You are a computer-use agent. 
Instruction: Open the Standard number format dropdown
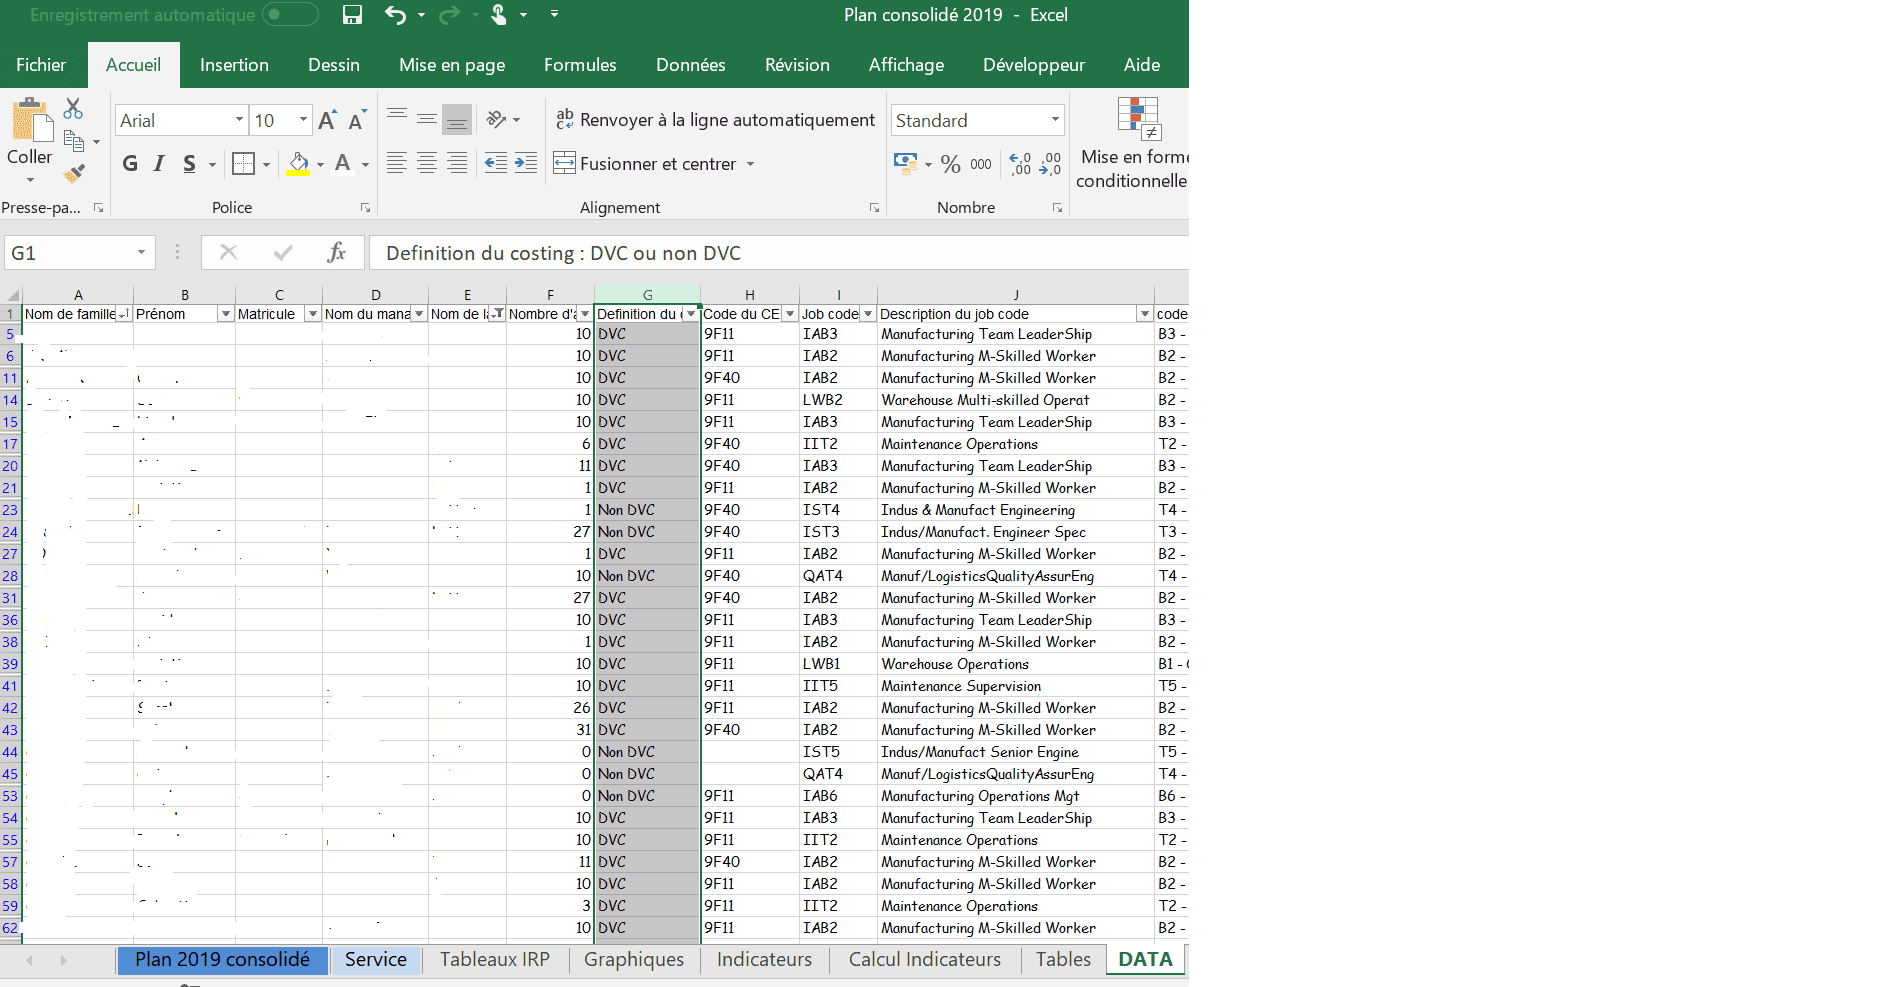pos(1054,120)
